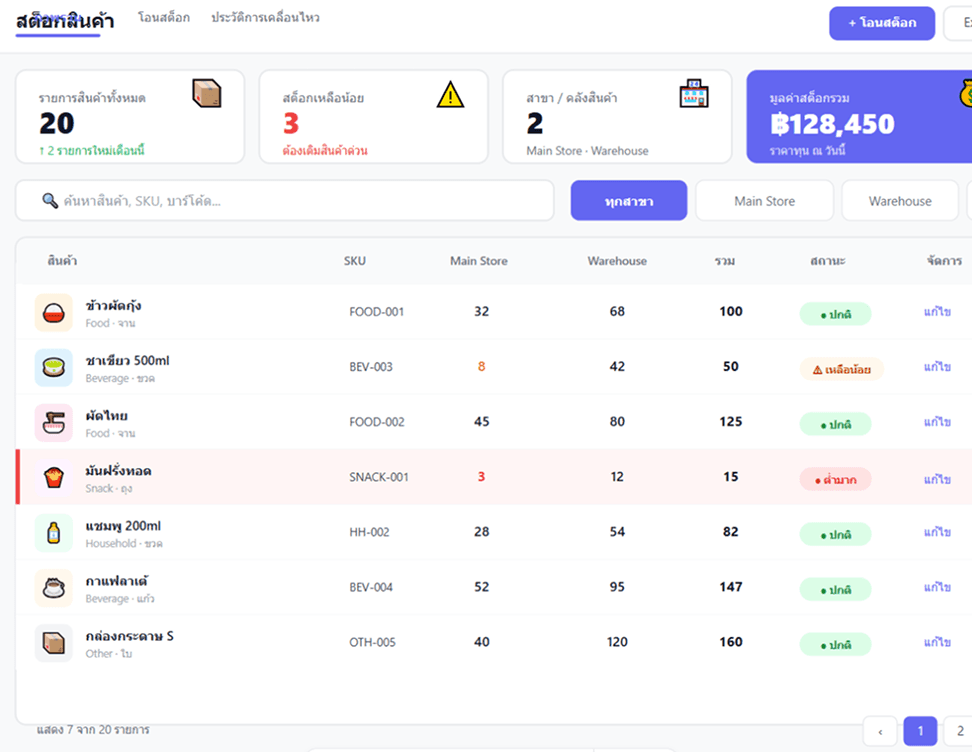Click แก้ไข link for SNACK-001 row
This screenshot has width=972, height=752.
[937, 479]
